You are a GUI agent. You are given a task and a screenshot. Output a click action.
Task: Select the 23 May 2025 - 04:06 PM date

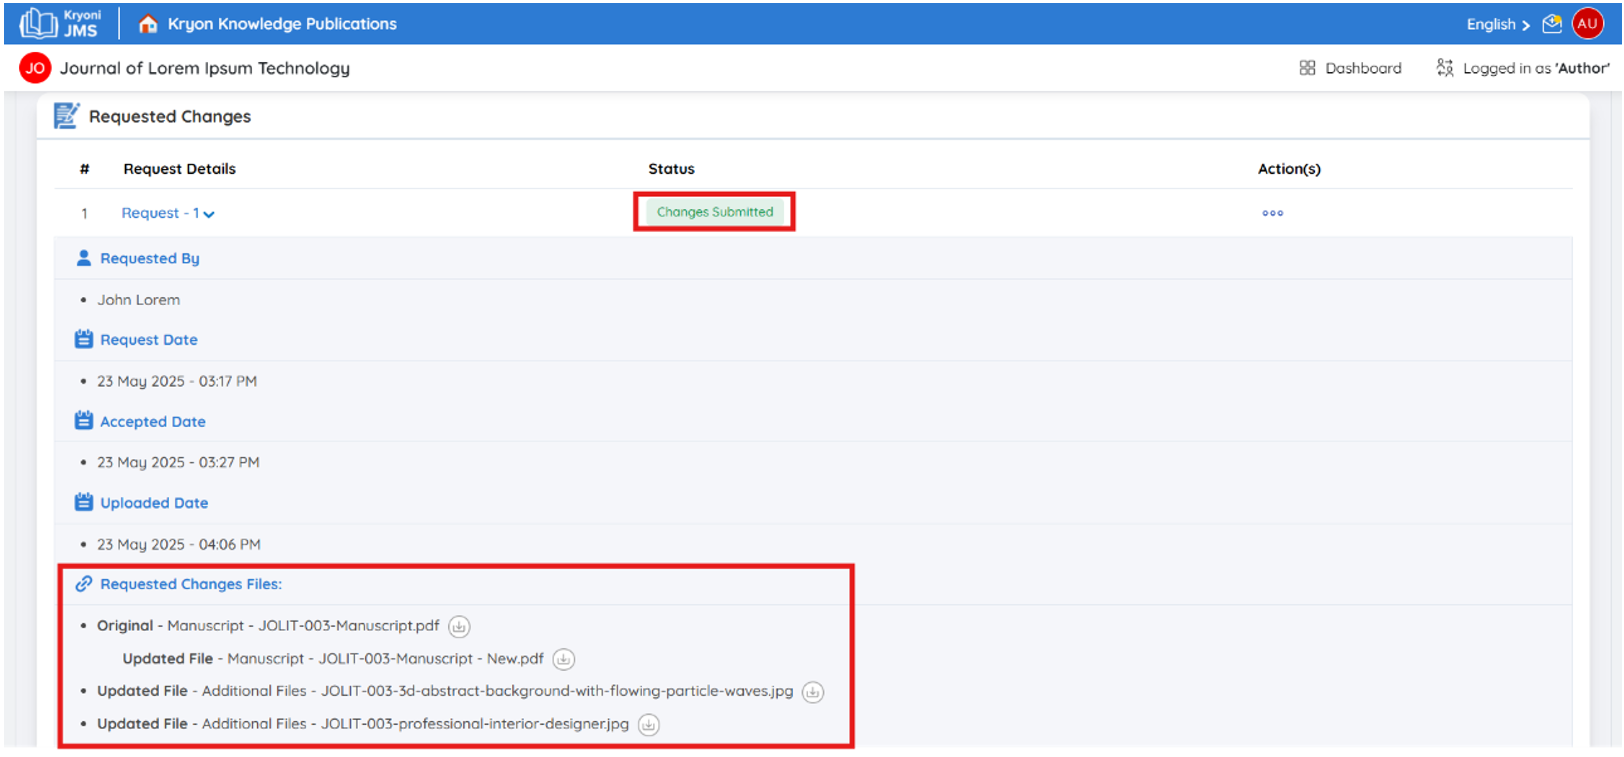(179, 544)
